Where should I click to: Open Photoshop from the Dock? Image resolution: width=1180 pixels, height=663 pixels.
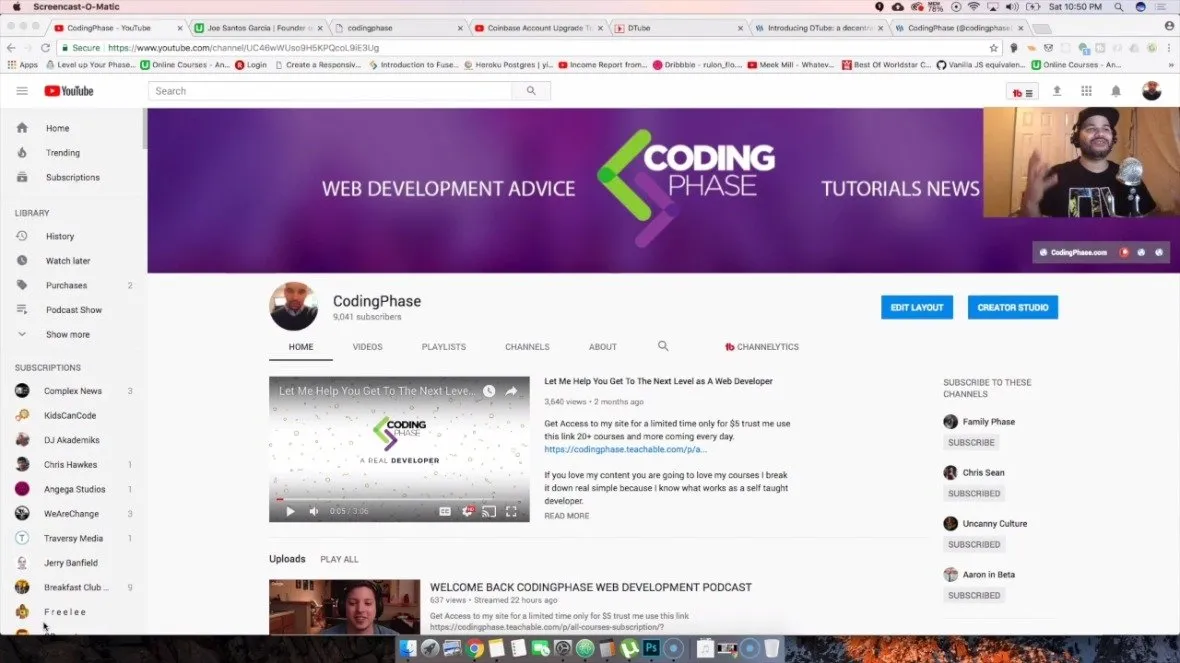(x=652, y=648)
